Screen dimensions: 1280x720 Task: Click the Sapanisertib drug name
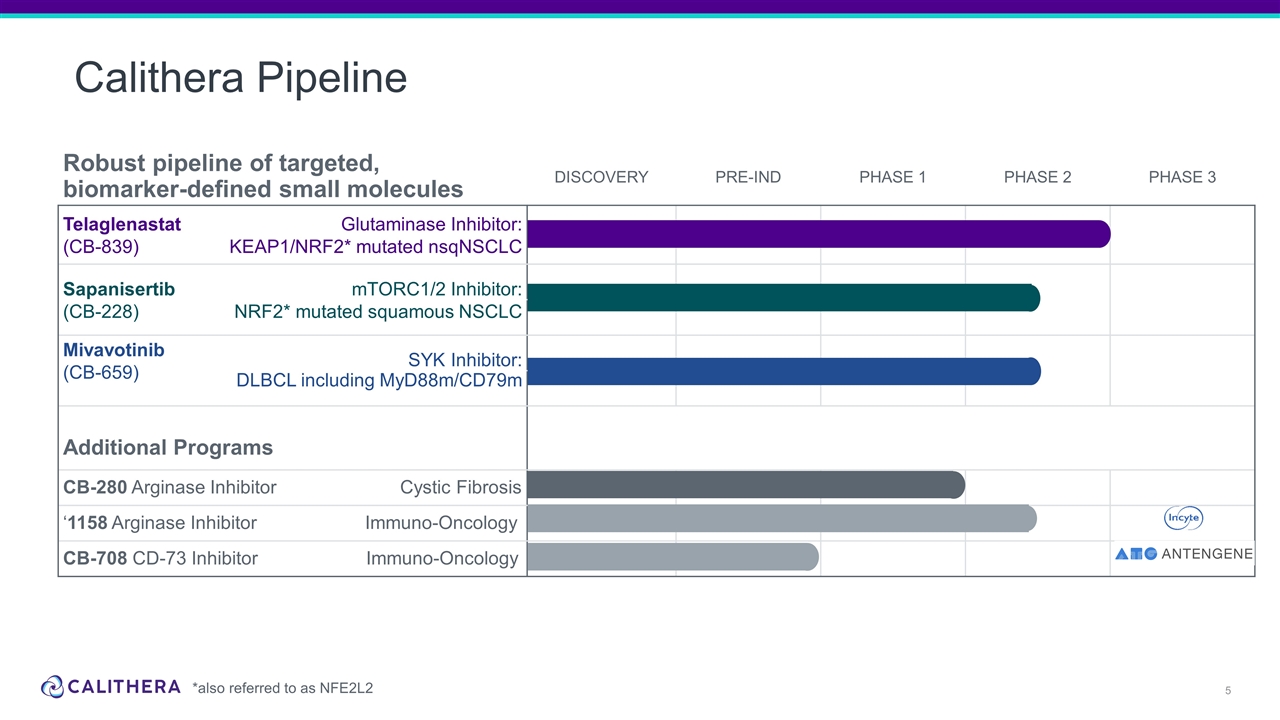119,289
